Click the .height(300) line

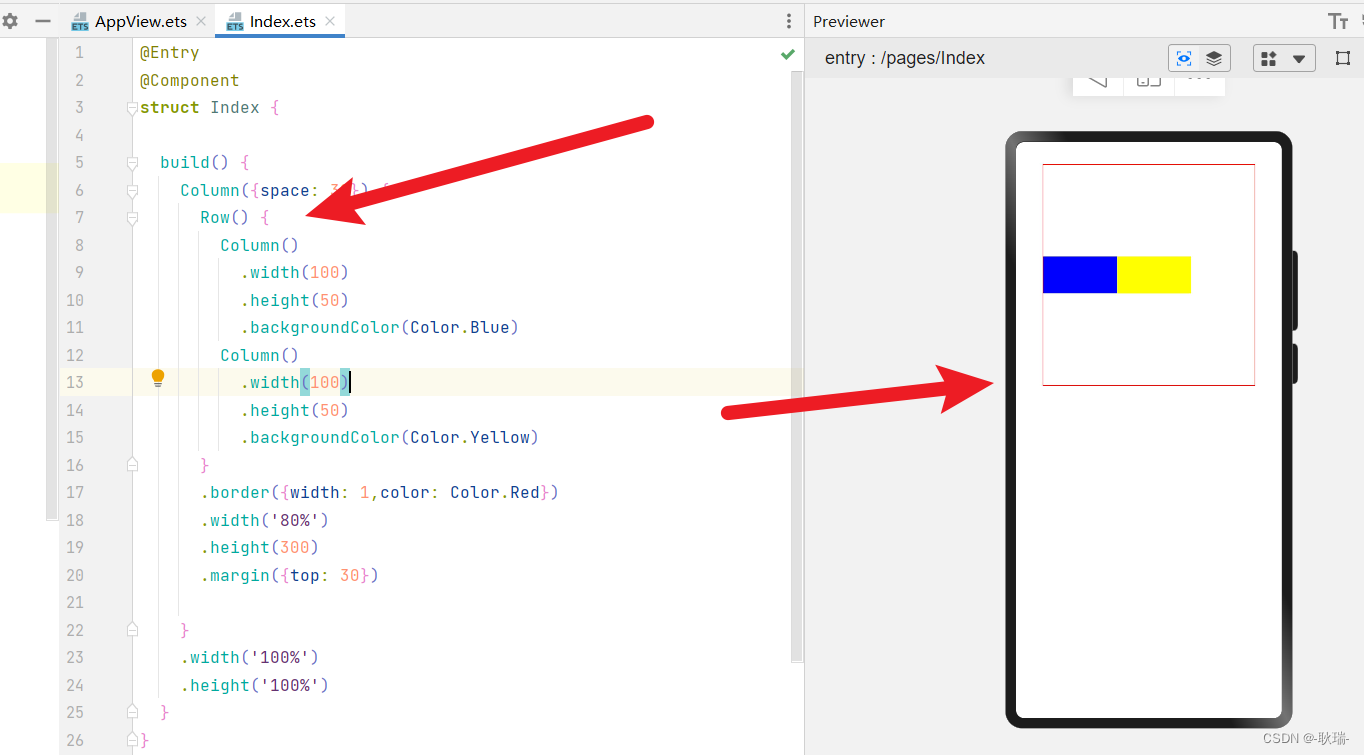coord(259,547)
